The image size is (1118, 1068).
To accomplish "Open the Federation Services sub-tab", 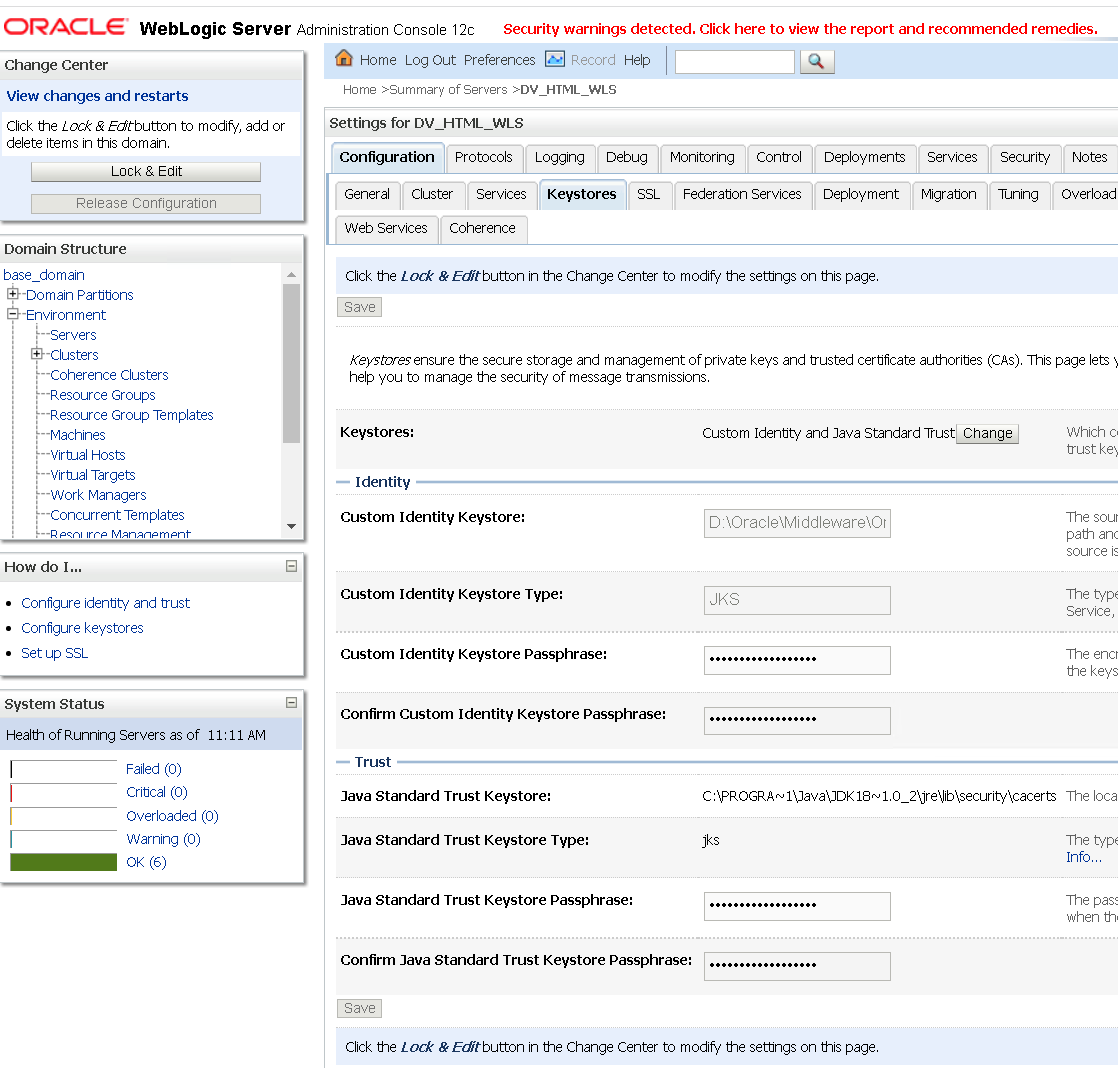I will [x=742, y=195].
